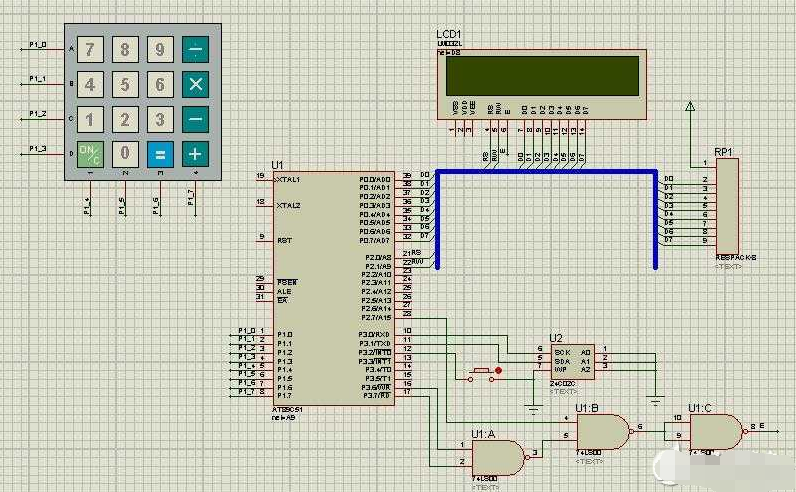The height and width of the screenshot is (492, 796).
Task: Select the U2 24C02C EEPROM chip
Action: pyautogui.click(x=572, y=362)
